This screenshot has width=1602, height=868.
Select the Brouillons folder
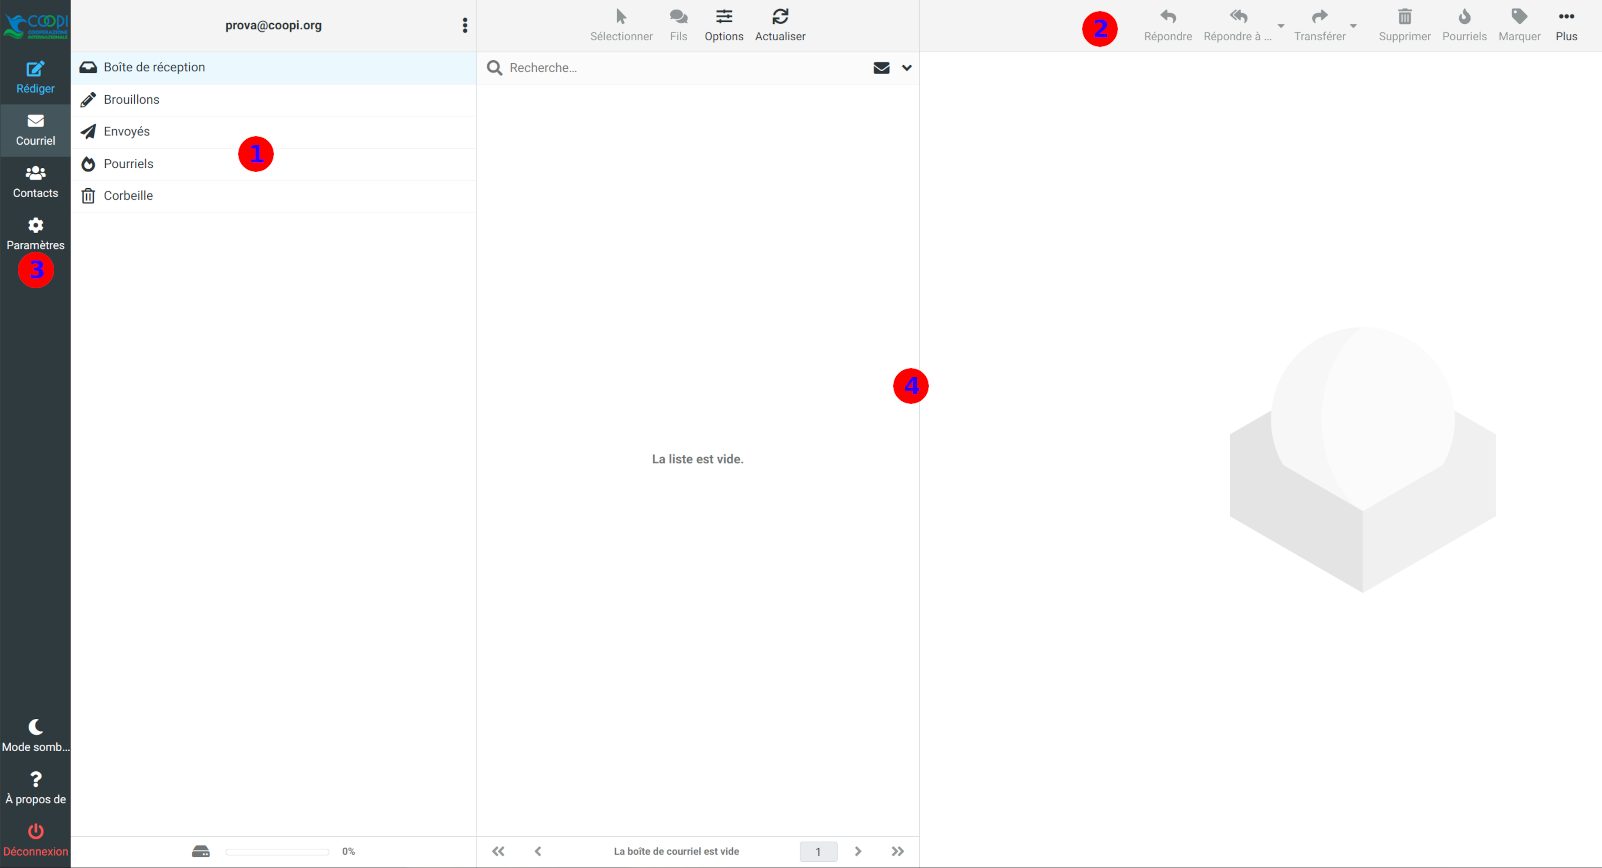point(132,100)
